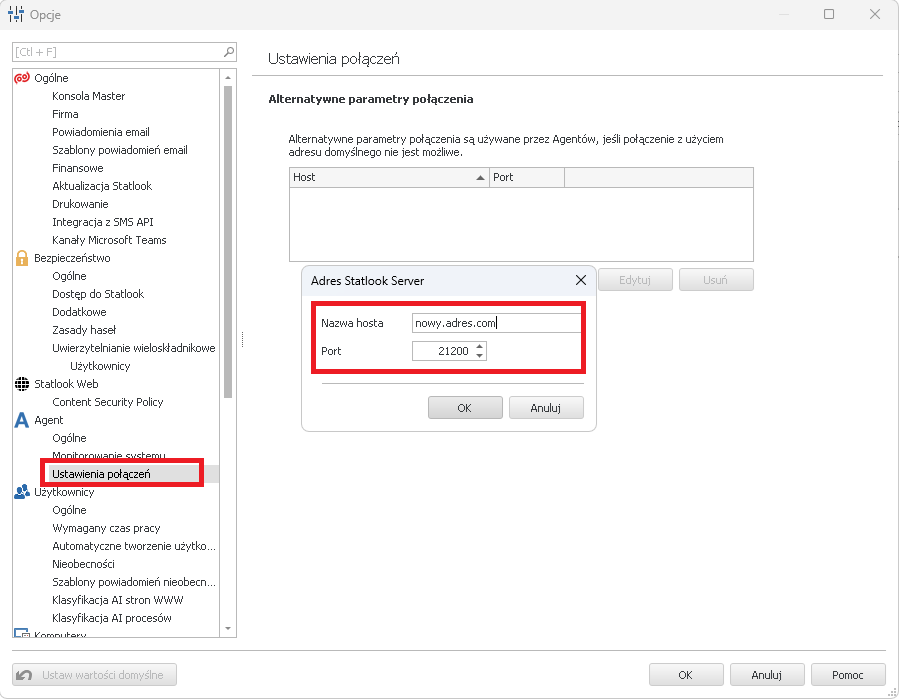Select Finansowe tree item

tap(78, 168)
